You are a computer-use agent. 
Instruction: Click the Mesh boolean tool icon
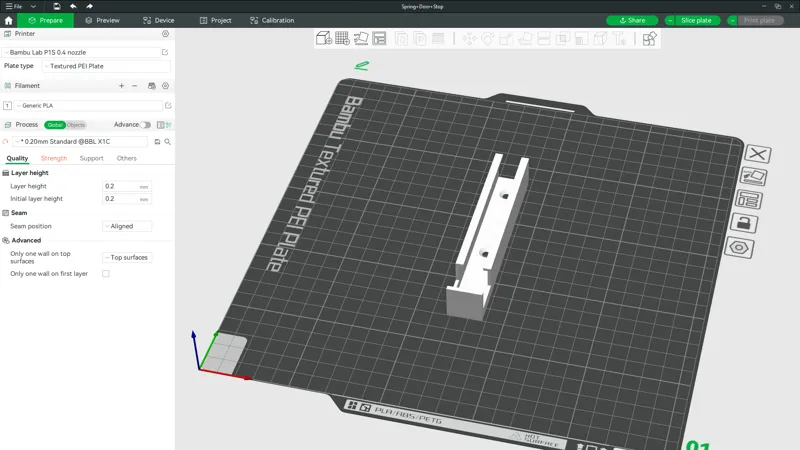coord(563,39)
